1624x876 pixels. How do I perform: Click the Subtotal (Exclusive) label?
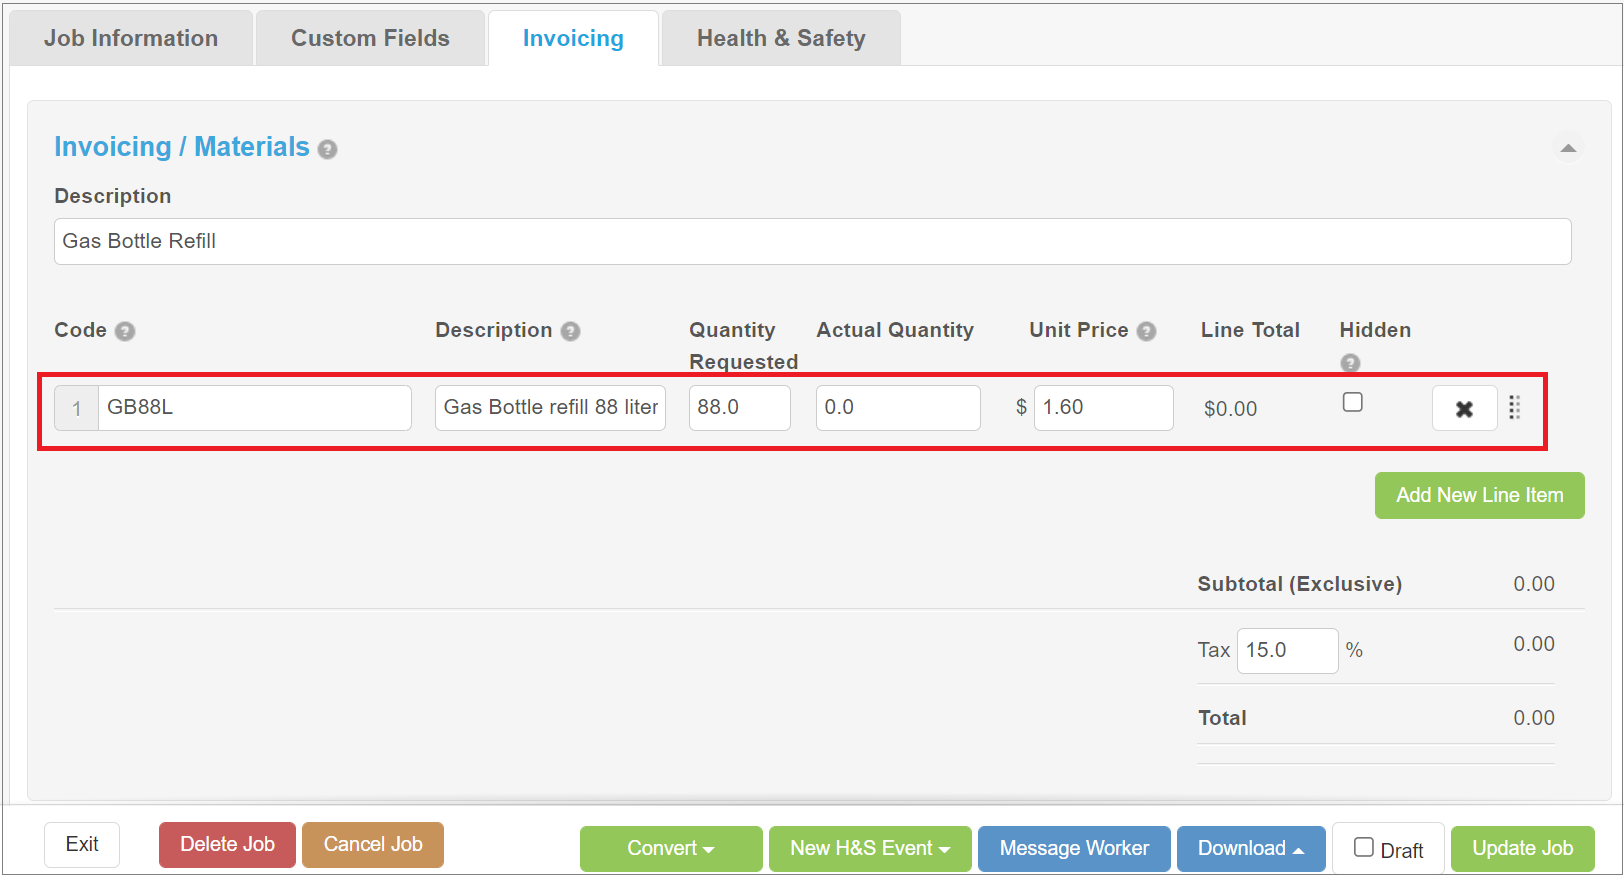(1300, 584)
